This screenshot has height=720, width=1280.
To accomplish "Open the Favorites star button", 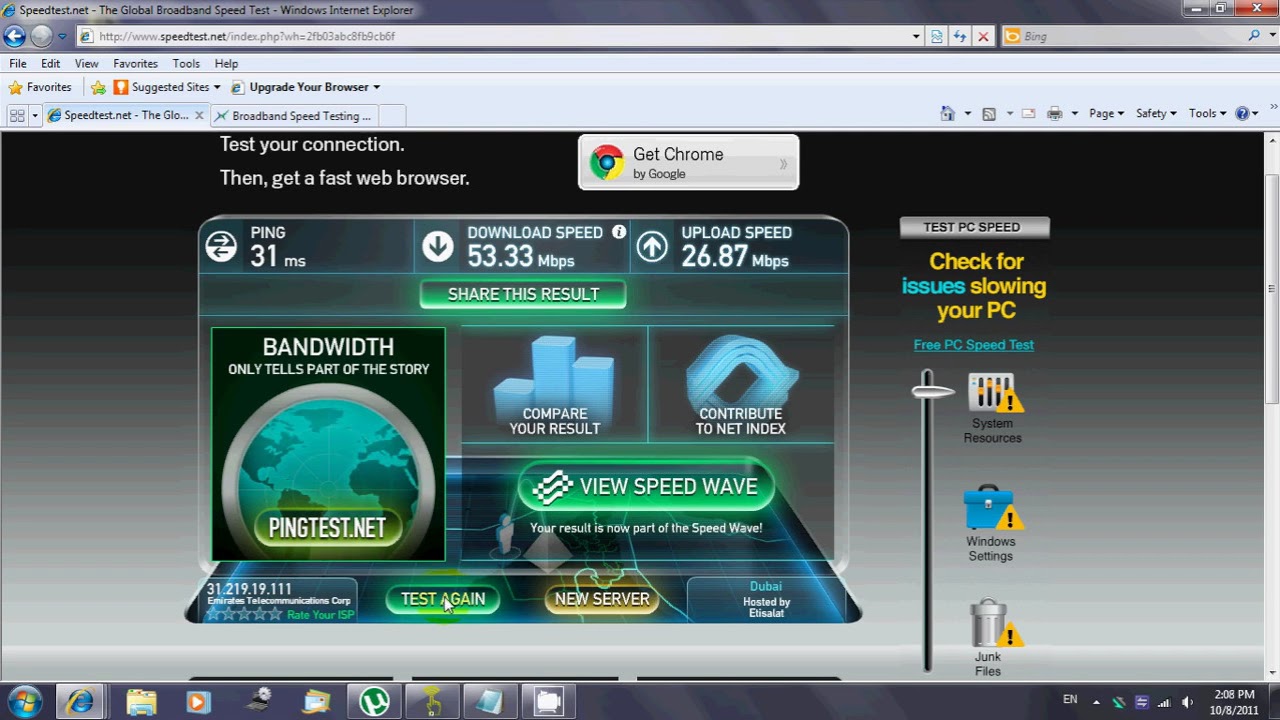I will [40, 87].
